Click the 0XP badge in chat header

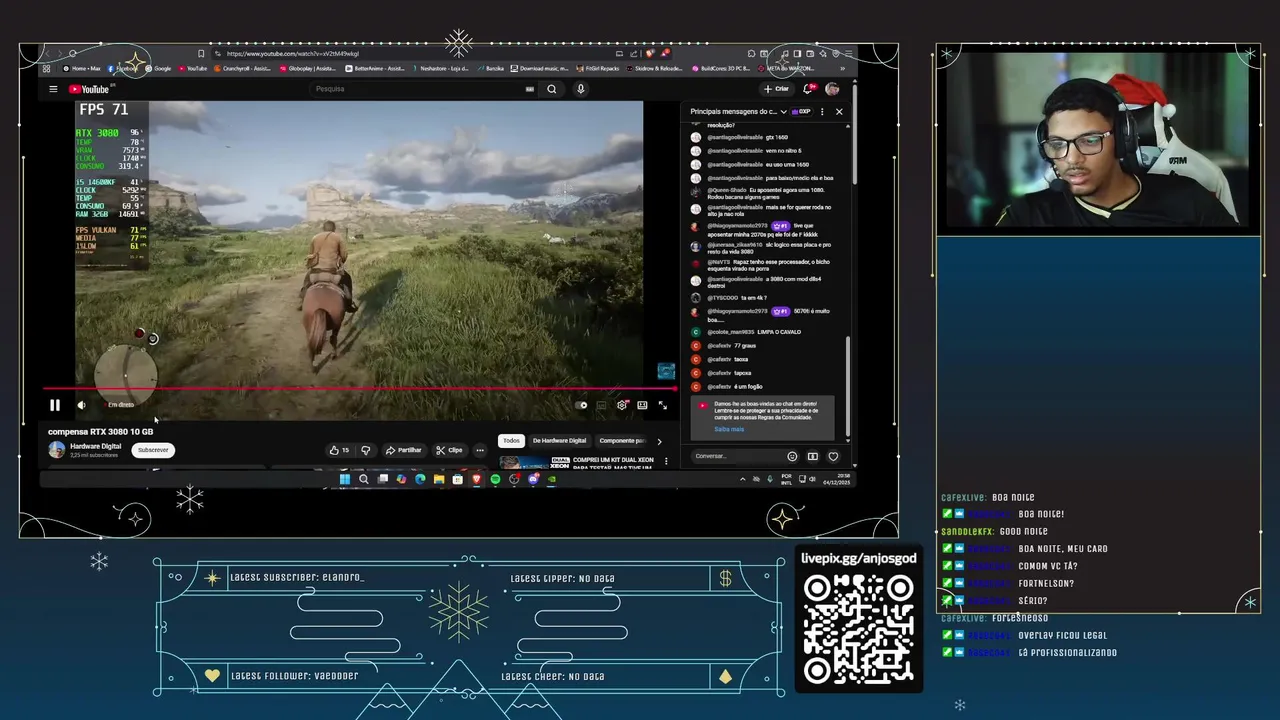[x=802, y=112]
